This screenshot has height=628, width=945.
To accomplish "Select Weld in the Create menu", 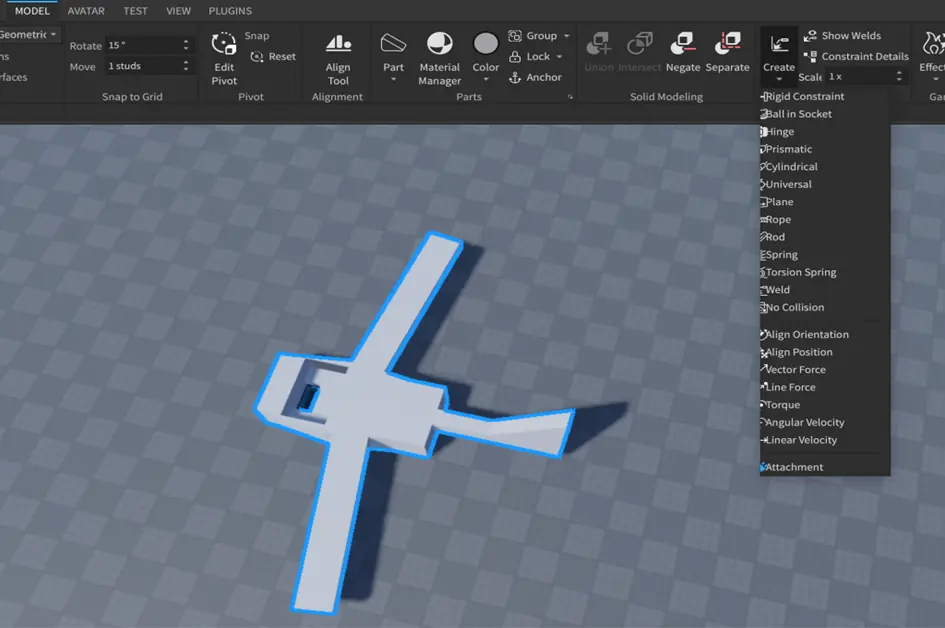I will pos(824,290).
